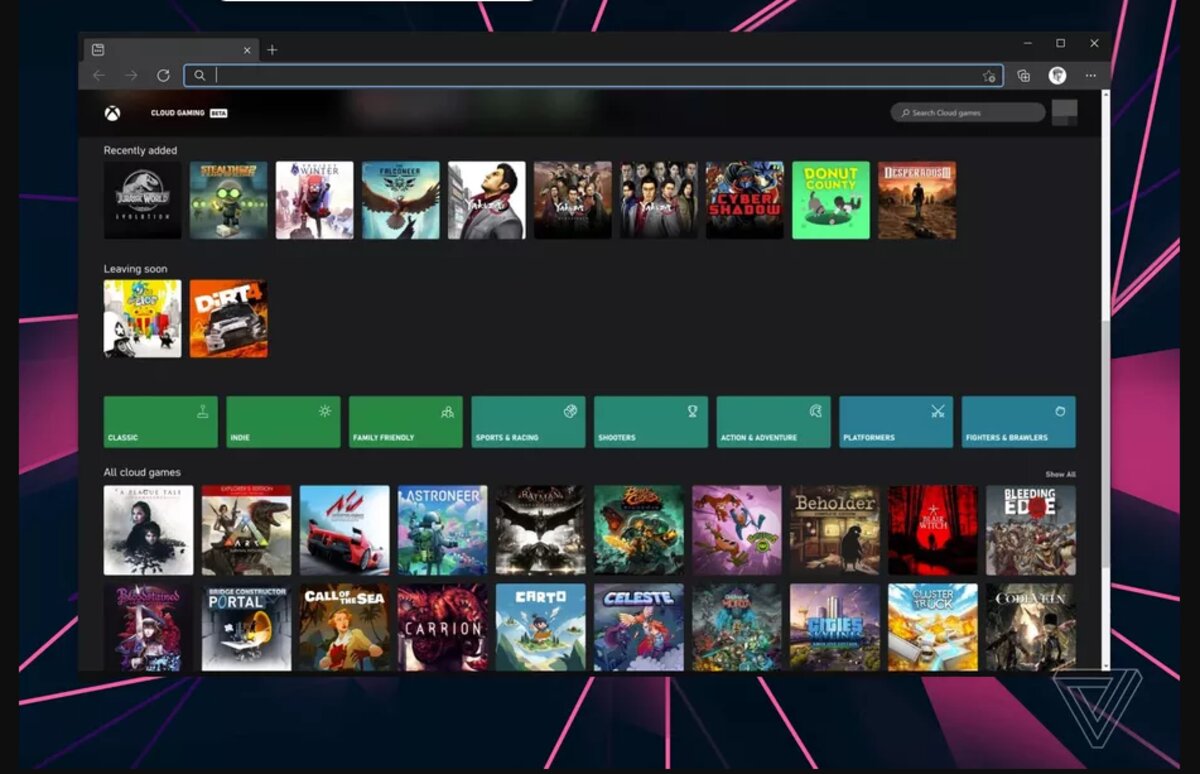The height and width of the screenshot is (774, 1200).
Task: Open the Desperados III game tile
Action: coord(917,200)
